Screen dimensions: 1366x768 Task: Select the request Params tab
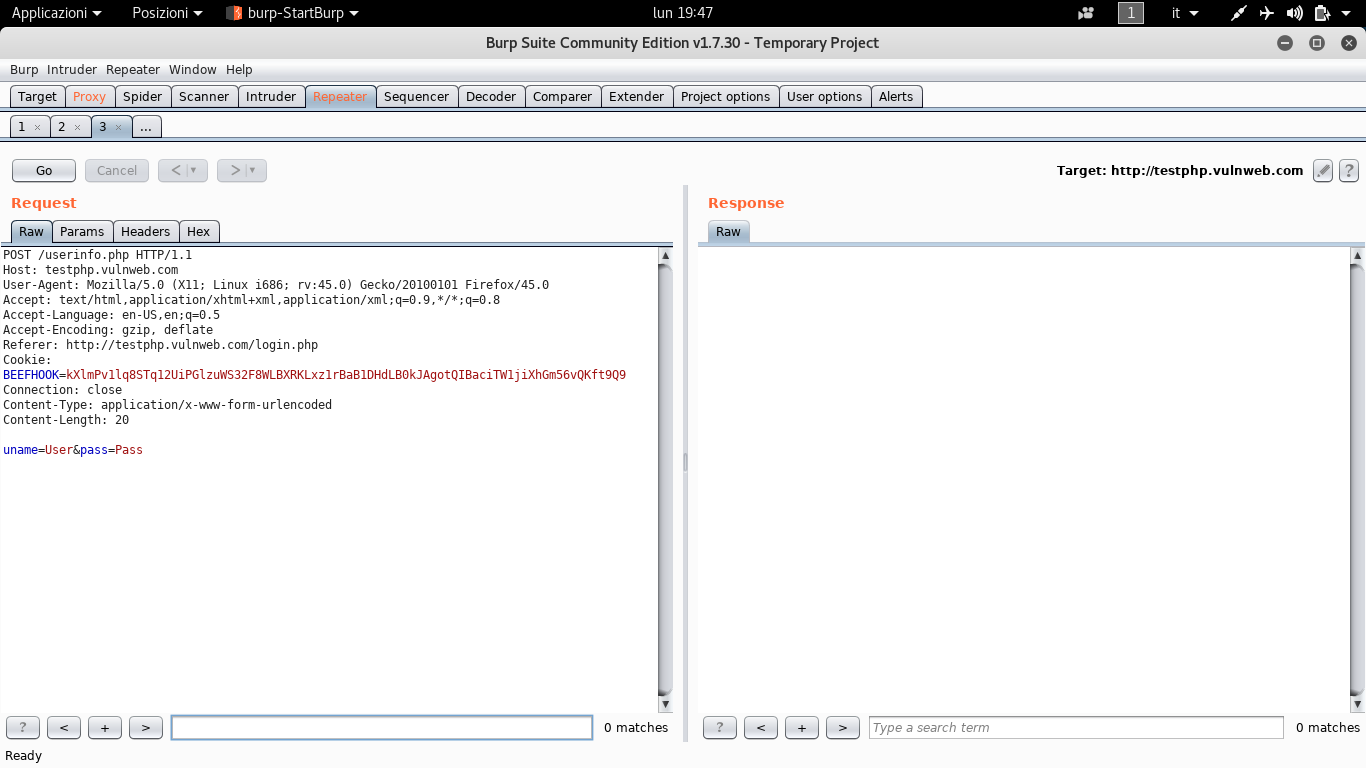pyautogui.click(x=82, y=232)
